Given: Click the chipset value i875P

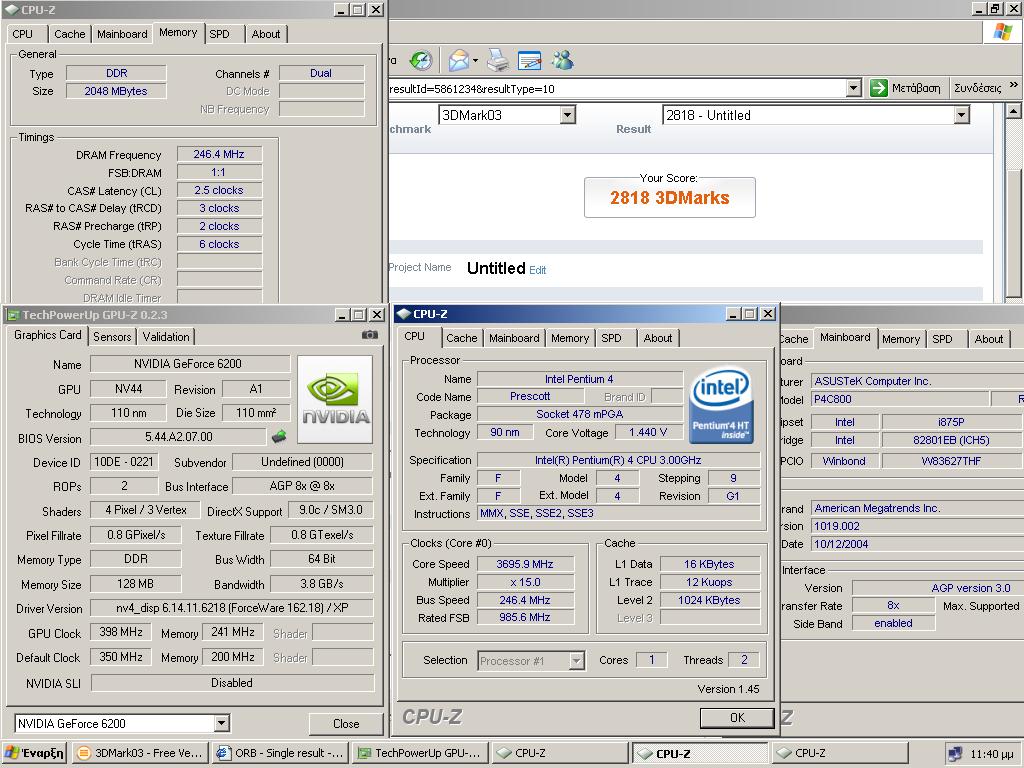Looking at the screenshot, I should pyautogui.click(x=951, y=423).
